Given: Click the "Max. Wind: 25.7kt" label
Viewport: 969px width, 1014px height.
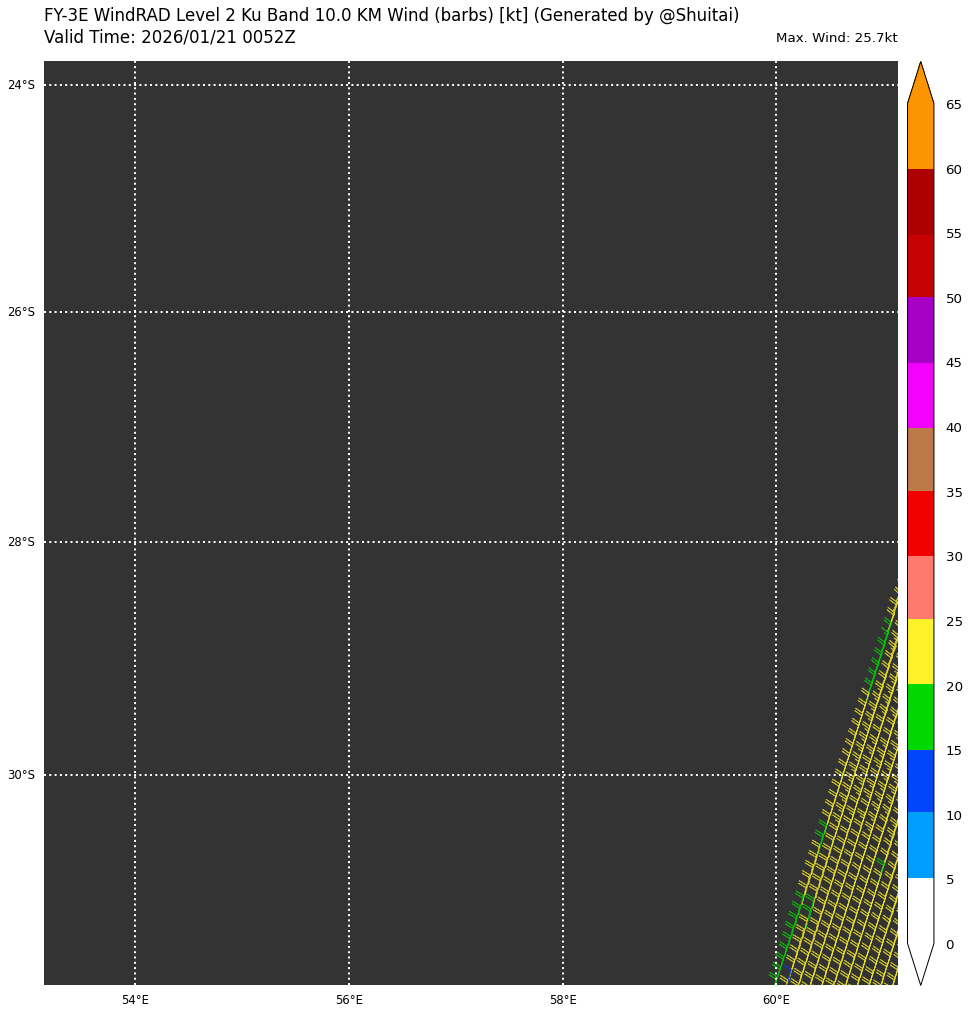Looking at the screenshot, I should point(836,38).
